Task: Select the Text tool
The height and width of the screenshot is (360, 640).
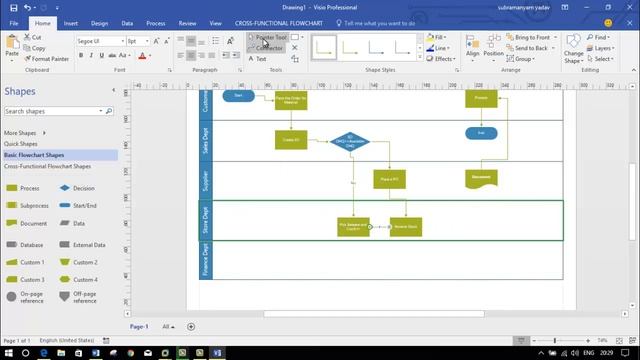Action: click(258, 59)
